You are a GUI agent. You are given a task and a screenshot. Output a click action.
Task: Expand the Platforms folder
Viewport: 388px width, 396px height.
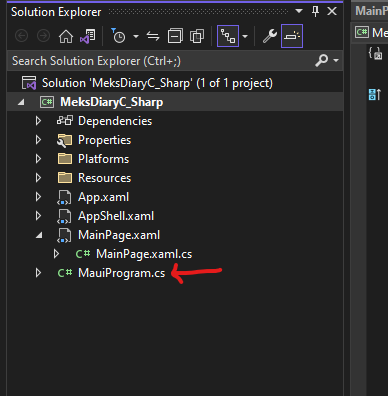(x=38, y=159)
